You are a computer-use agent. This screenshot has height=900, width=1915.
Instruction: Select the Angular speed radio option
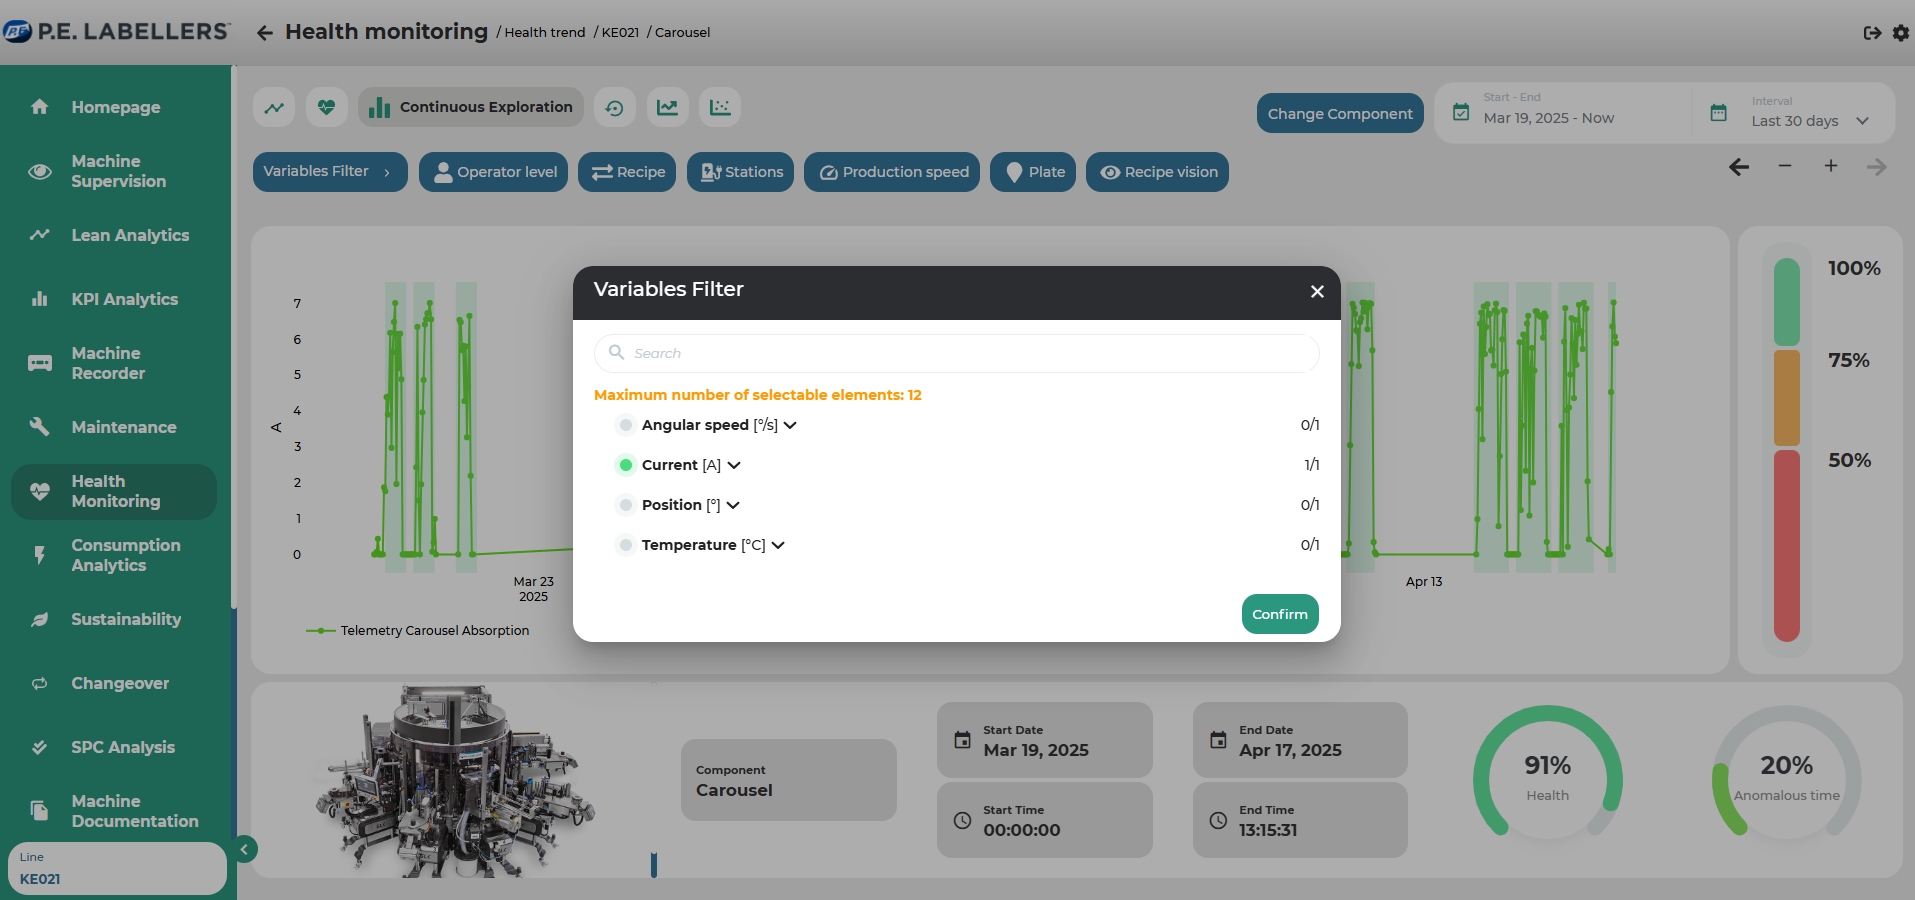click(x=626, y=425)
